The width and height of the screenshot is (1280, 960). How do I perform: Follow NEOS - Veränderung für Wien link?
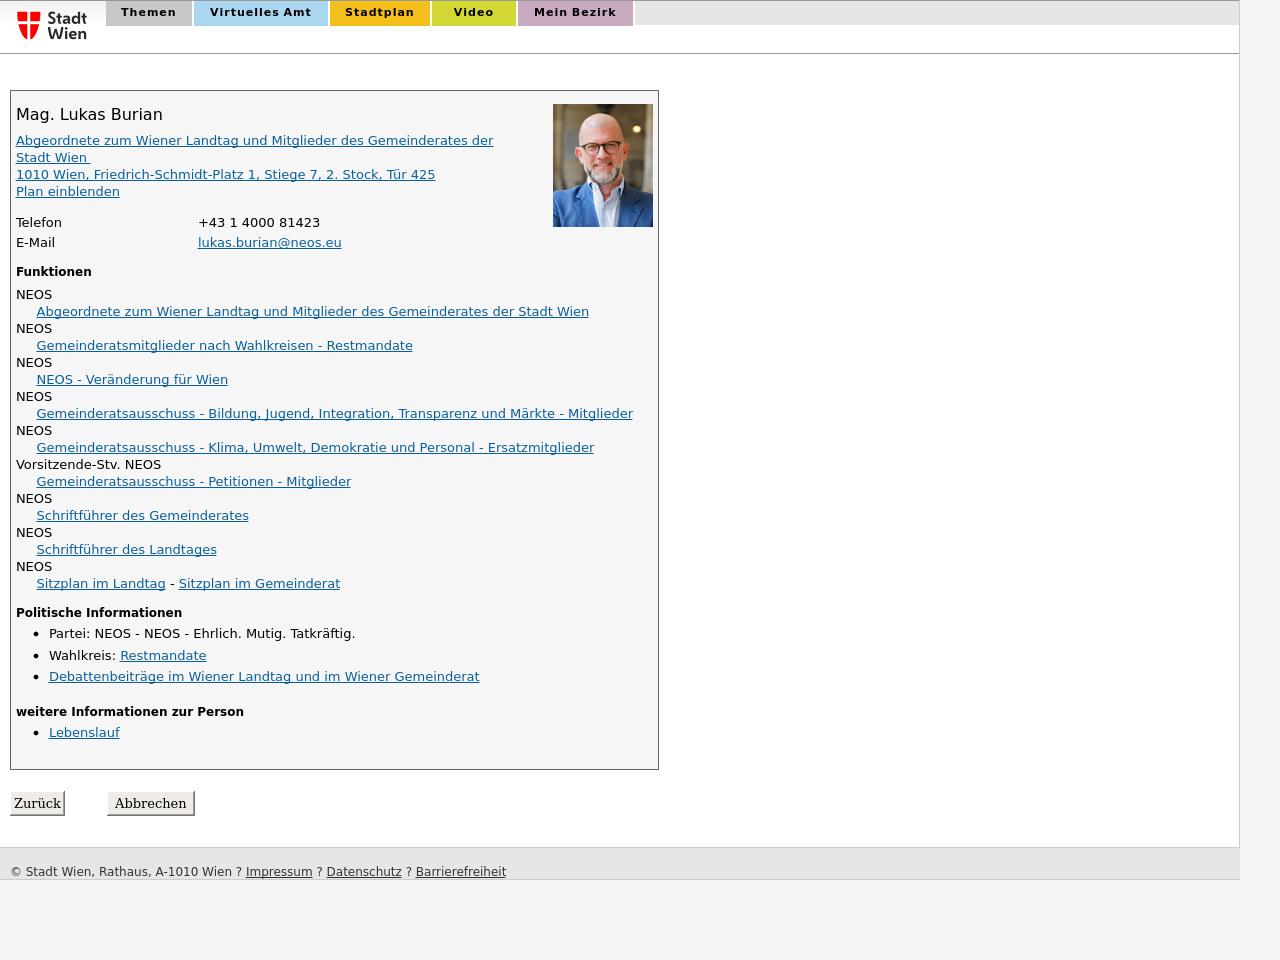(x=132, y=380)
